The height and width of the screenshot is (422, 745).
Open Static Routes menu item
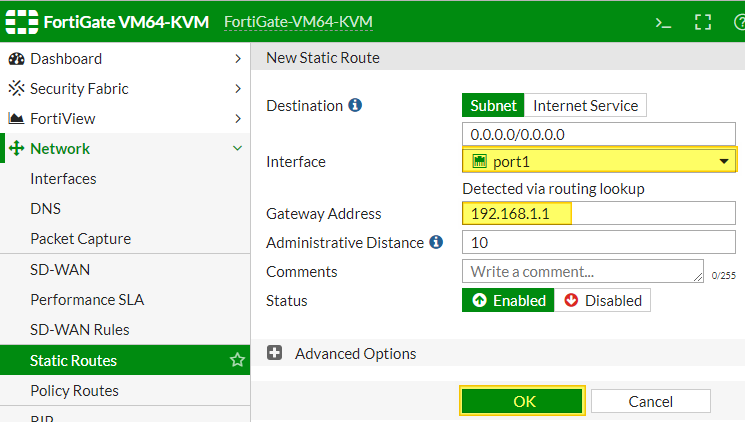[125, 360]
